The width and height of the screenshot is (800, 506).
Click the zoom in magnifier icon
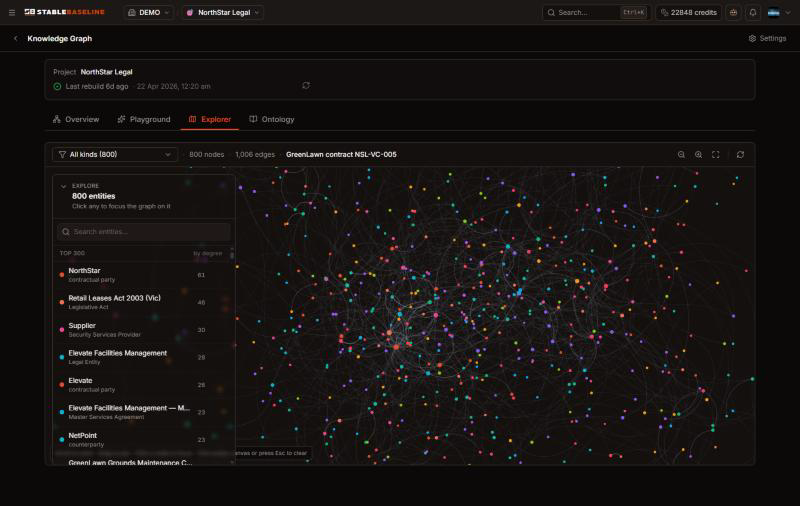click(698, 155)
